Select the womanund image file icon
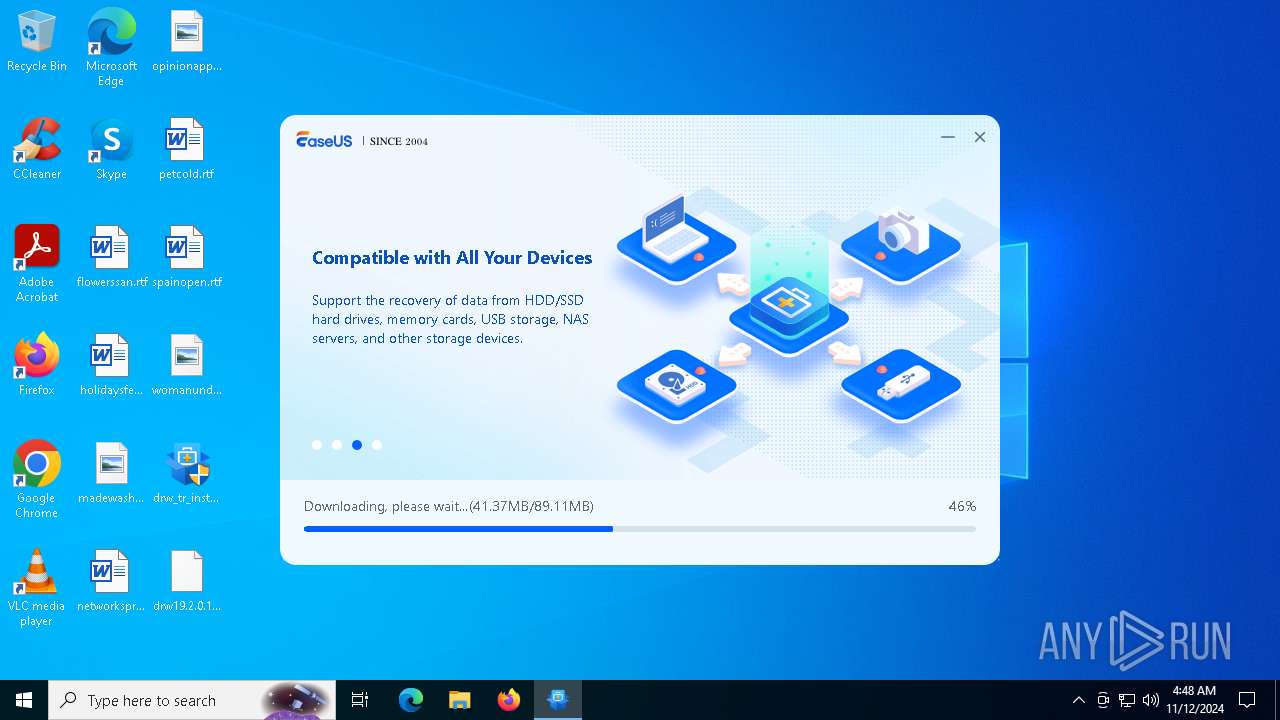1280x720 pixels. click(187, 366)
